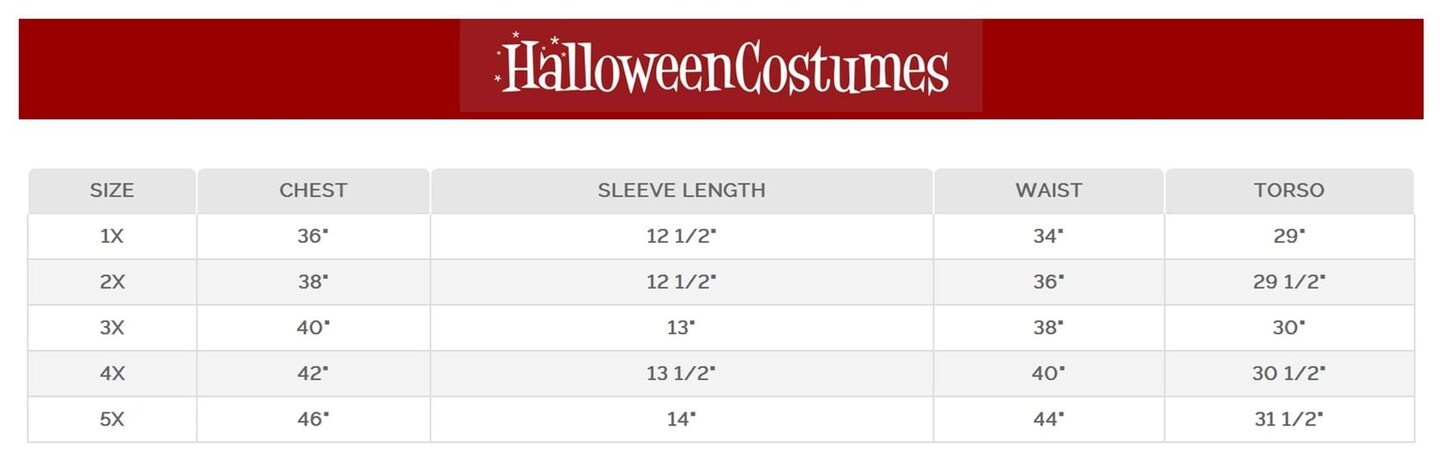Click the SIZE column header
The height and width of the screenshot is (470, 1440).
click(x=112, y=190)
